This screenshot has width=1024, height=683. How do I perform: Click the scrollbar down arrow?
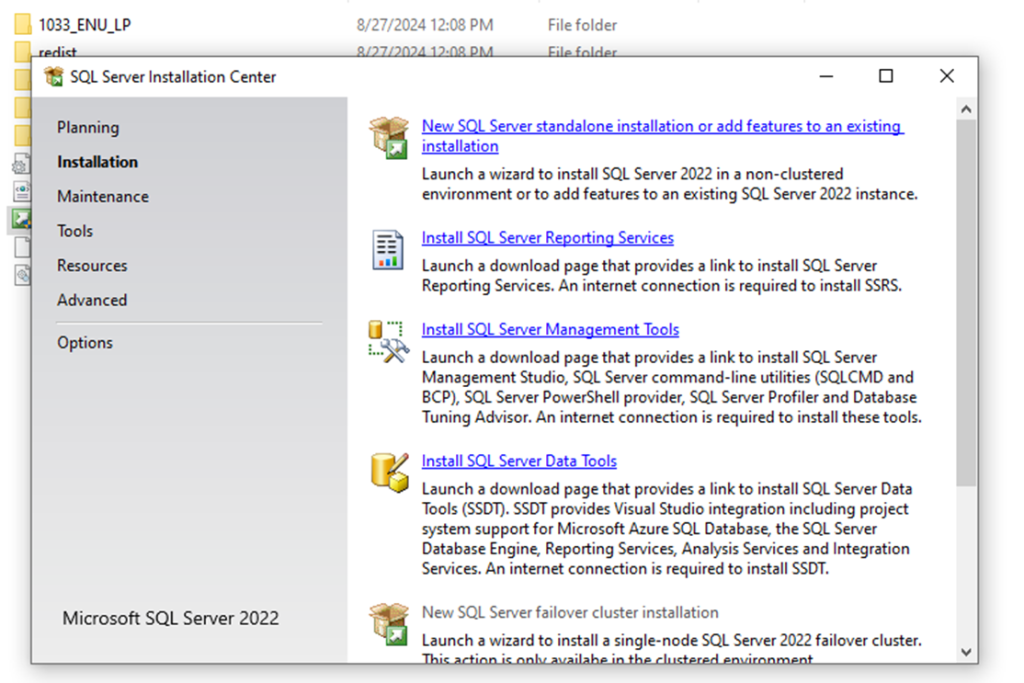(x=966, y=651)
